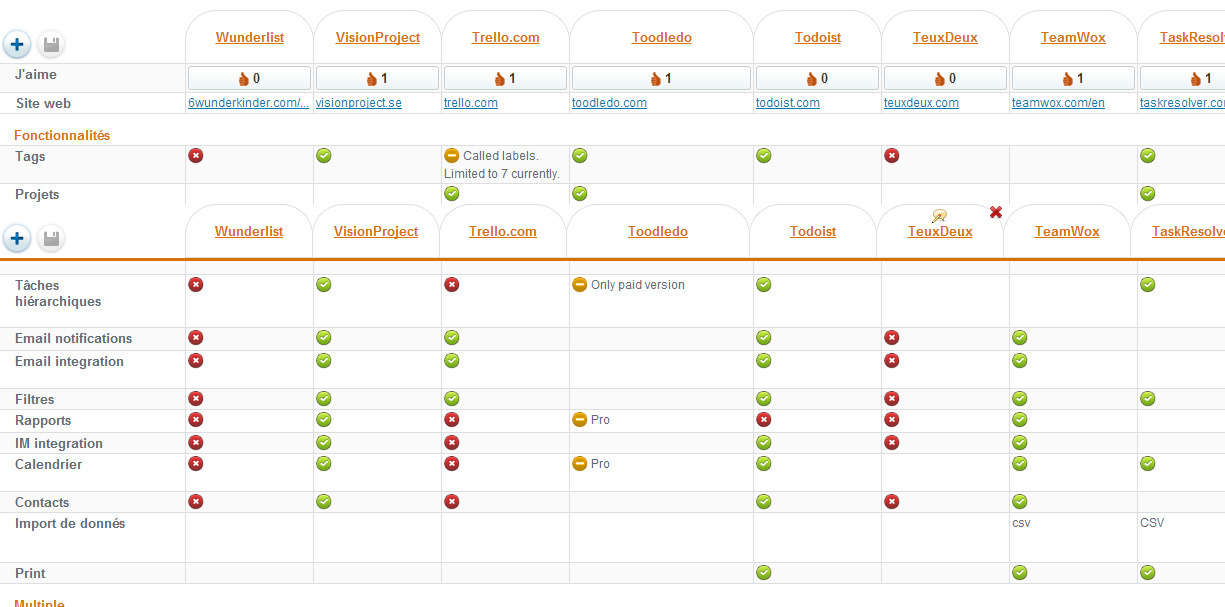Image resolution: width=1225 pixels, height=607 pixels.
Task: Click the orange partial icon in Trello Tags cell
Action: tap(452, 156)
